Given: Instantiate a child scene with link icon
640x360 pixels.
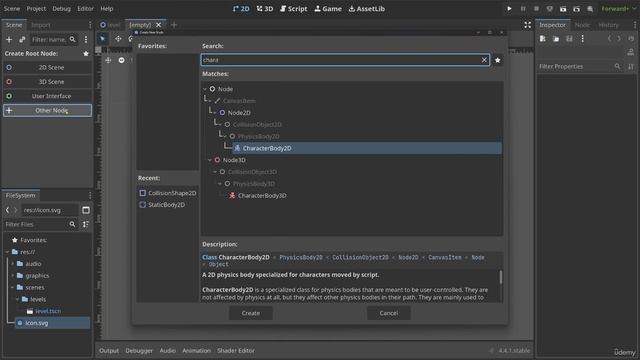Looking at the screenshot, I should [22, 40].
